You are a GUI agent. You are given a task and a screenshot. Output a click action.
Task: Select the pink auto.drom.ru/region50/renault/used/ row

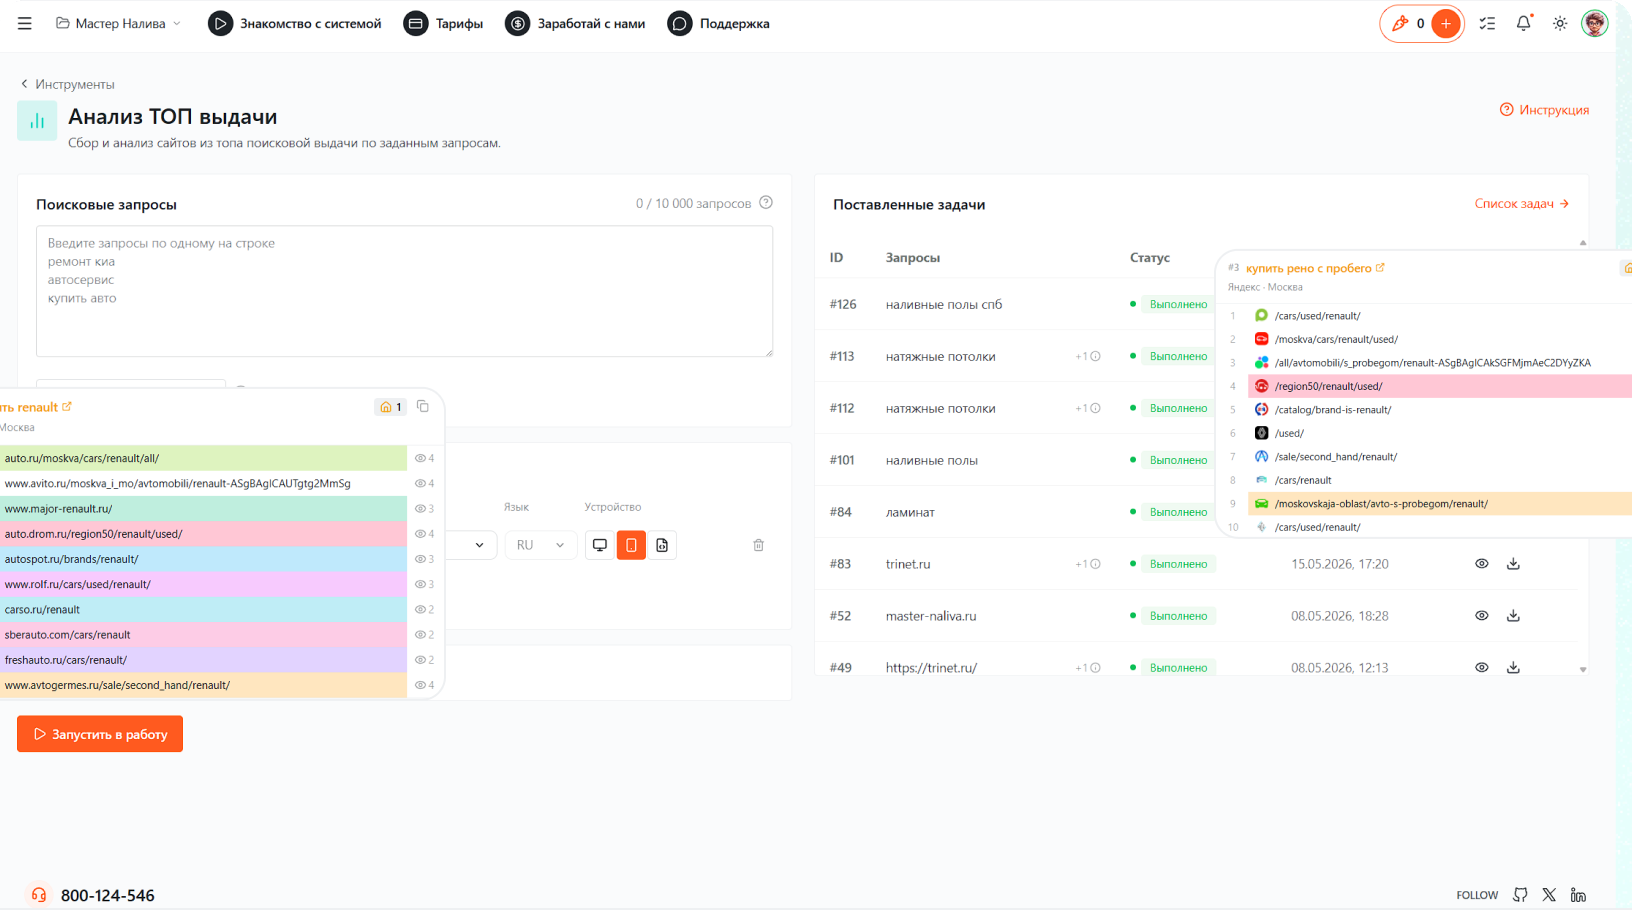pos(203,534)
